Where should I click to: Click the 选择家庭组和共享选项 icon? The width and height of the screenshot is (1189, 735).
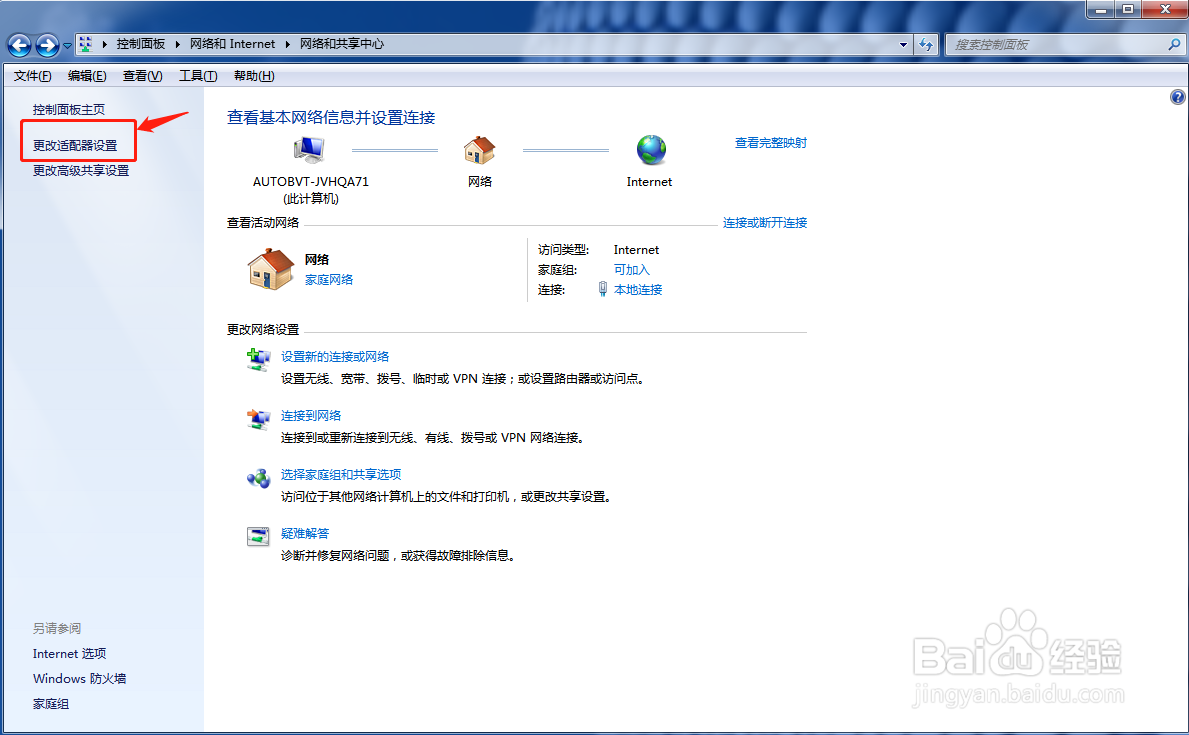coord(258,478)
